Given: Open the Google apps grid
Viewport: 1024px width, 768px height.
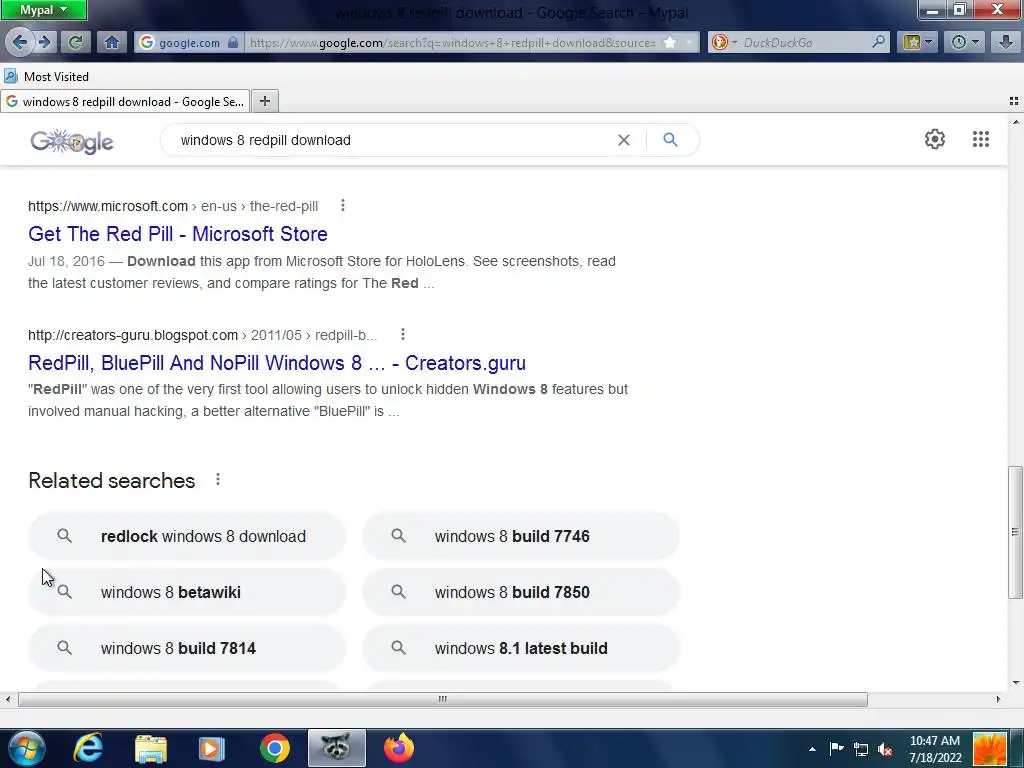Looking at the screenshot, I should 980,139.
